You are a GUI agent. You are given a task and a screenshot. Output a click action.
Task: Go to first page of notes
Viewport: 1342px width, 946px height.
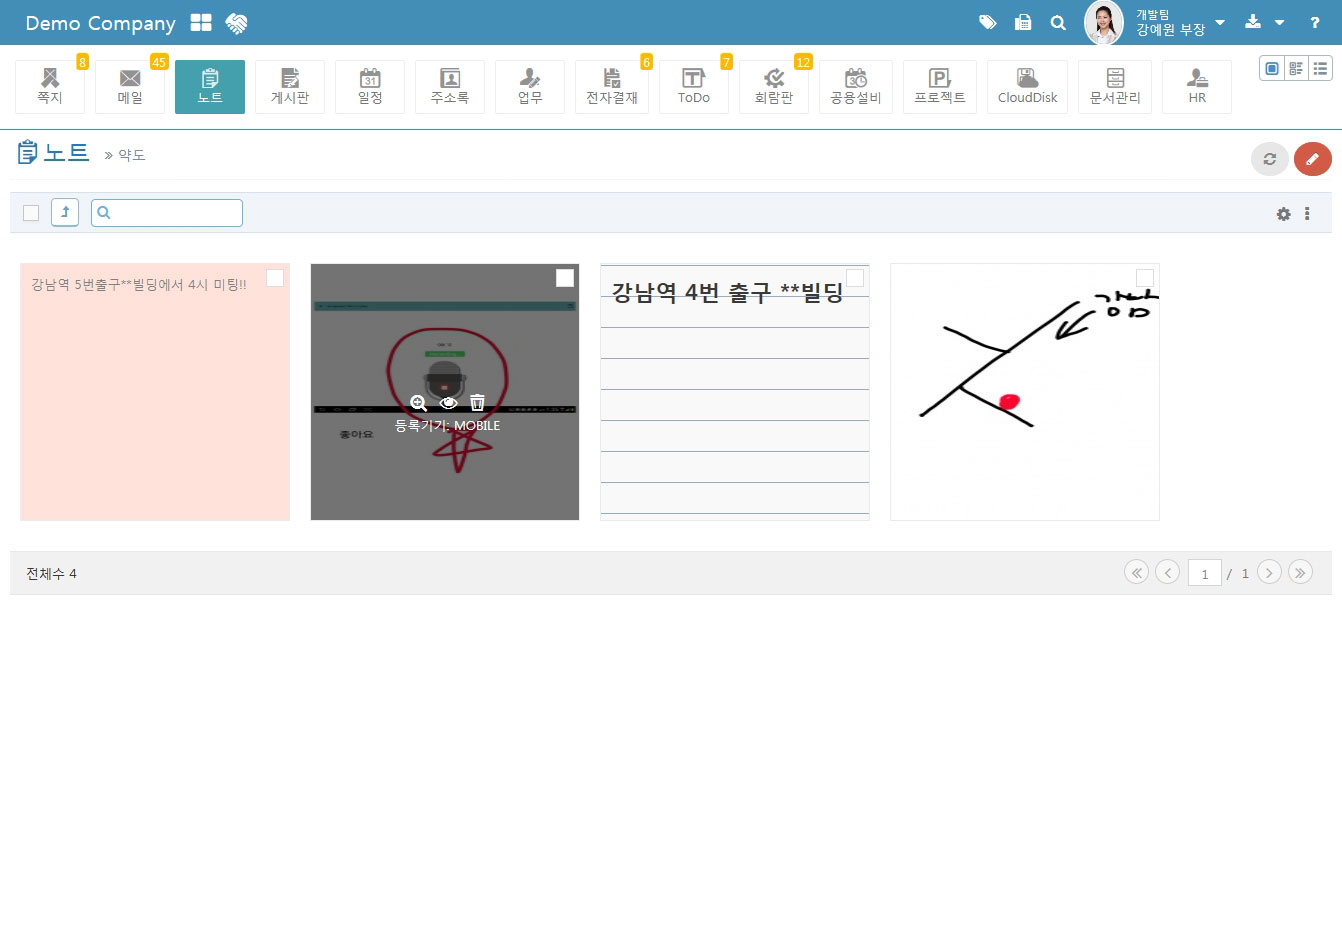[x=1136, y=572]
